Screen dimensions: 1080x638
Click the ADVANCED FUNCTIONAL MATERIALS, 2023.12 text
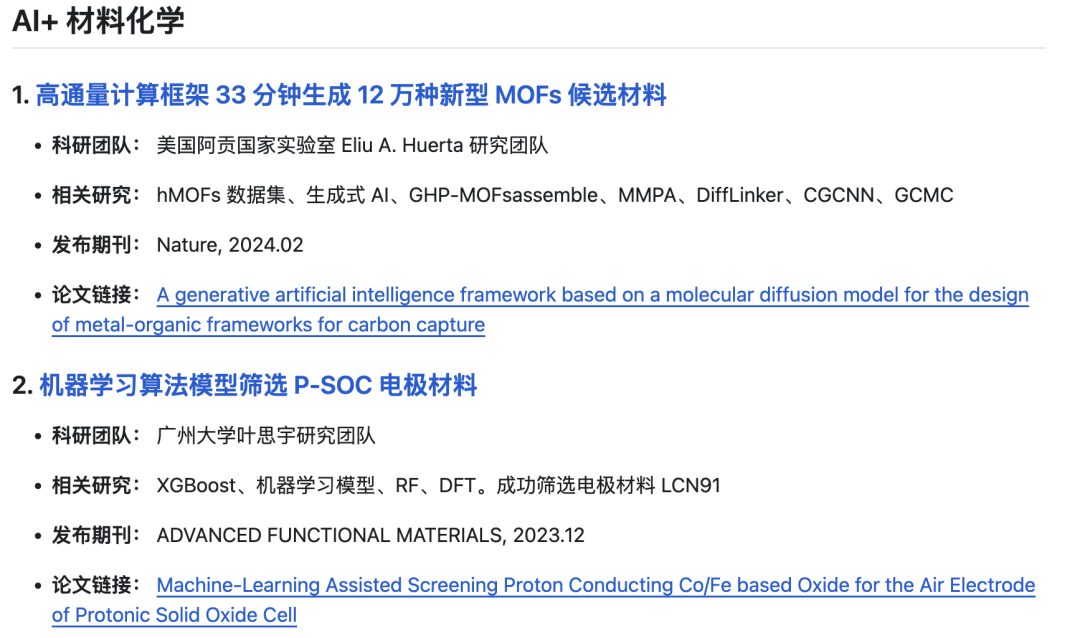pos(370,535)
